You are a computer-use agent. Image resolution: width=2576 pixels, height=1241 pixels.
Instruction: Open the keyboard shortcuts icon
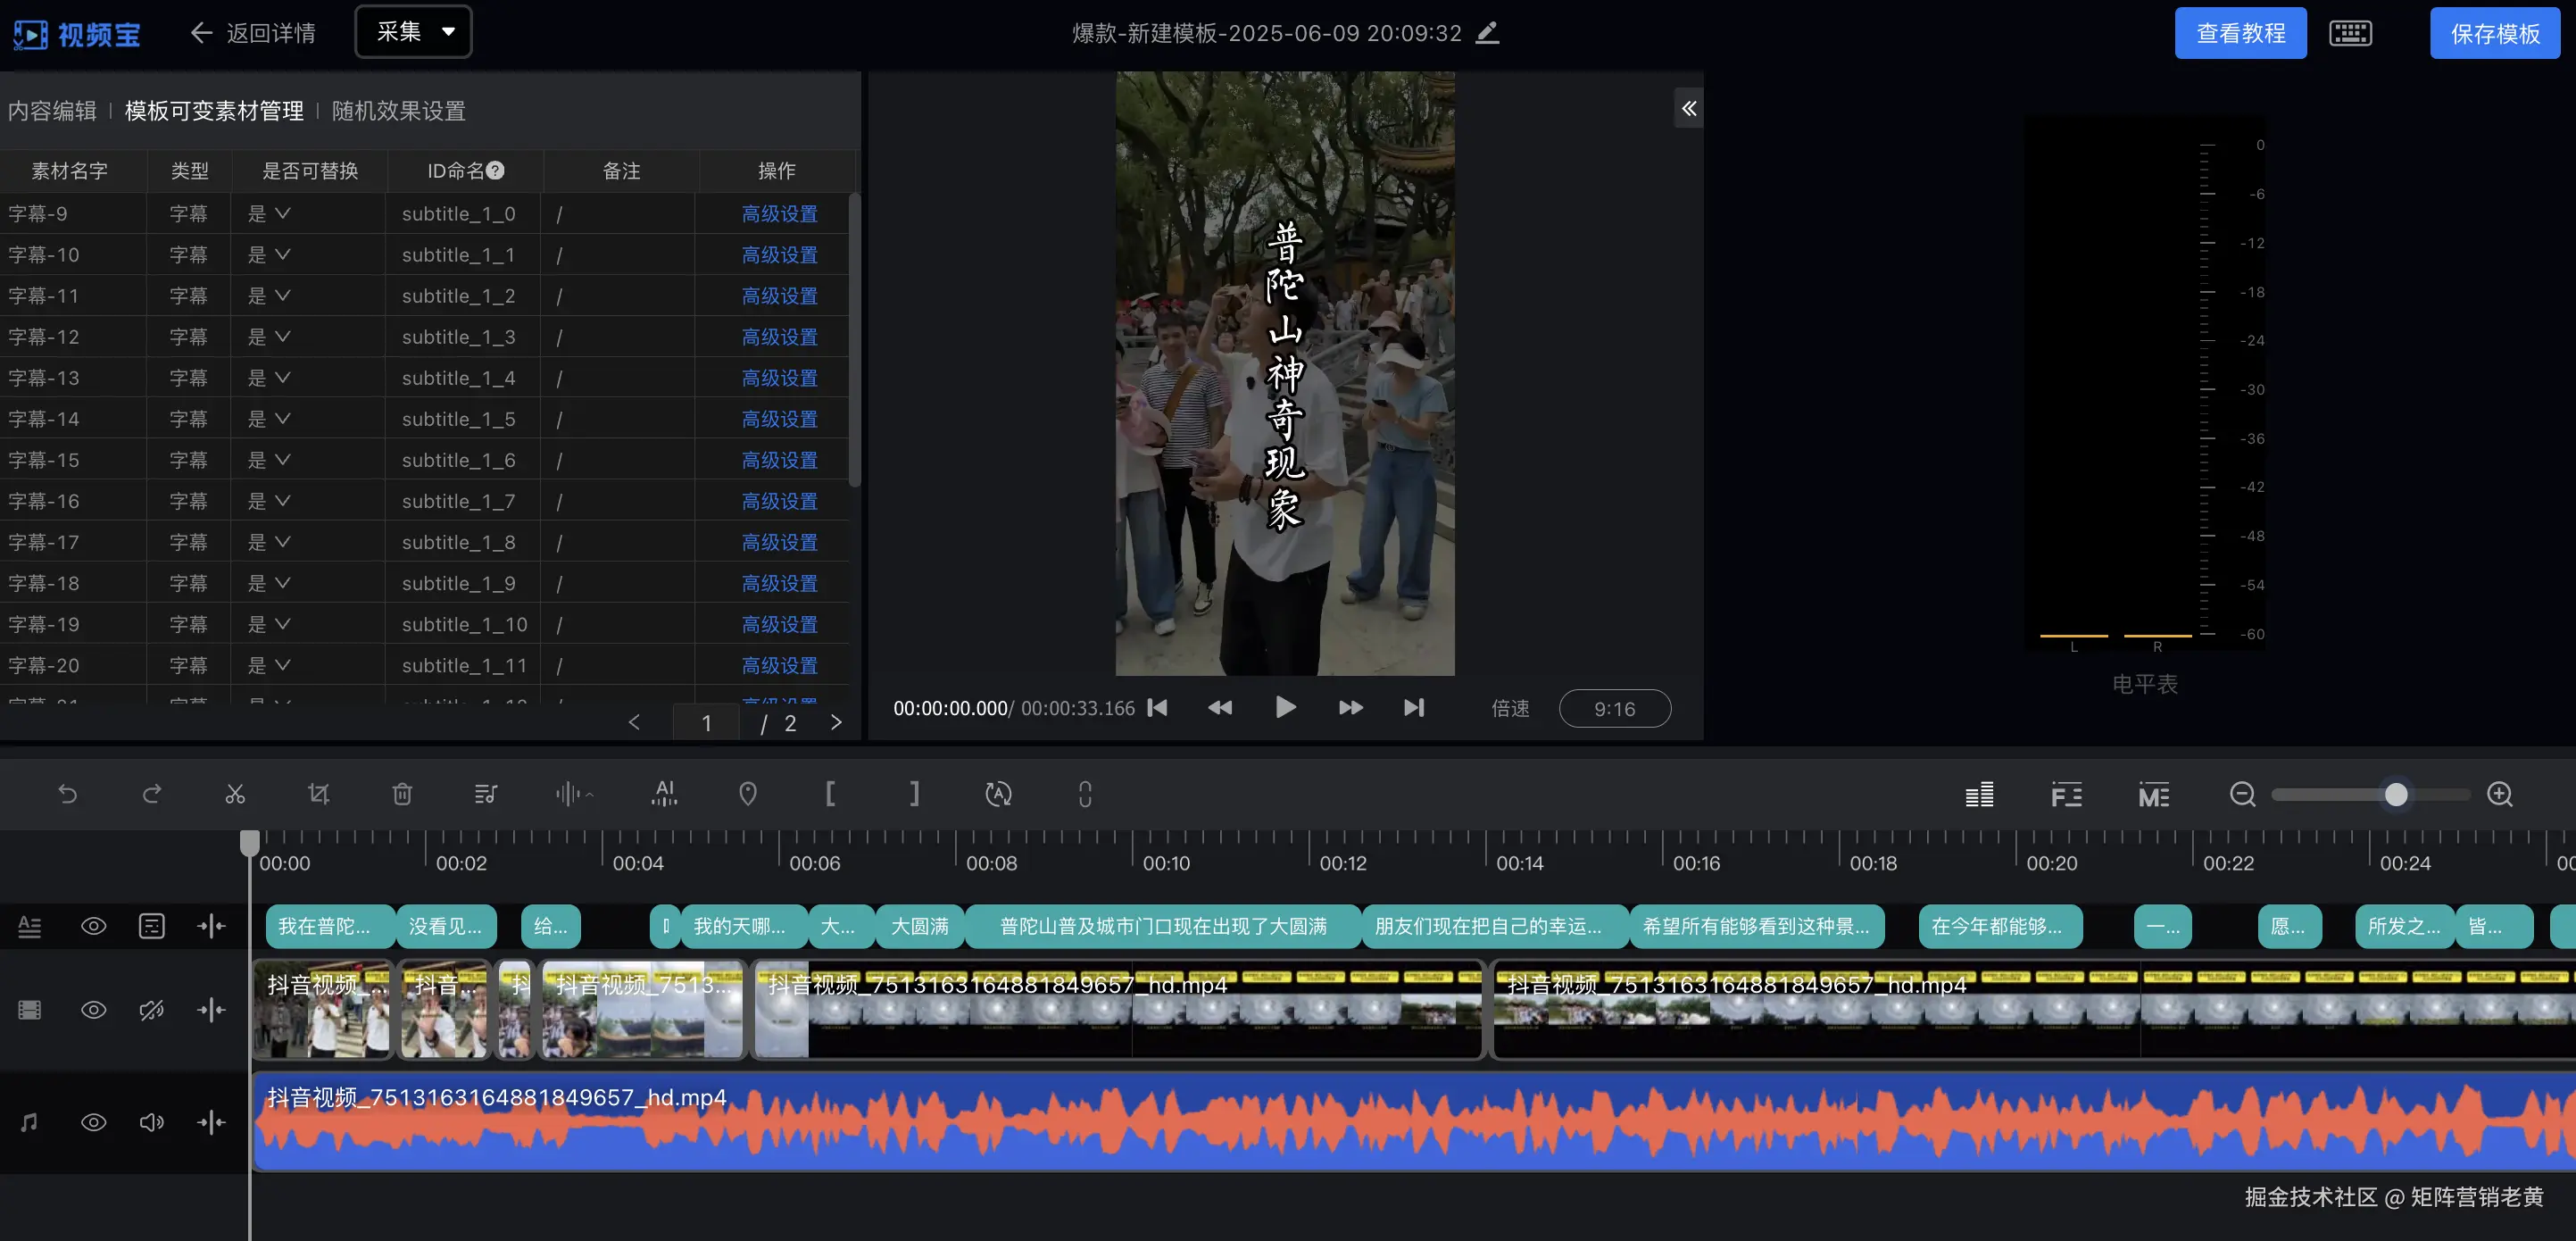(x=2350, y=34)
